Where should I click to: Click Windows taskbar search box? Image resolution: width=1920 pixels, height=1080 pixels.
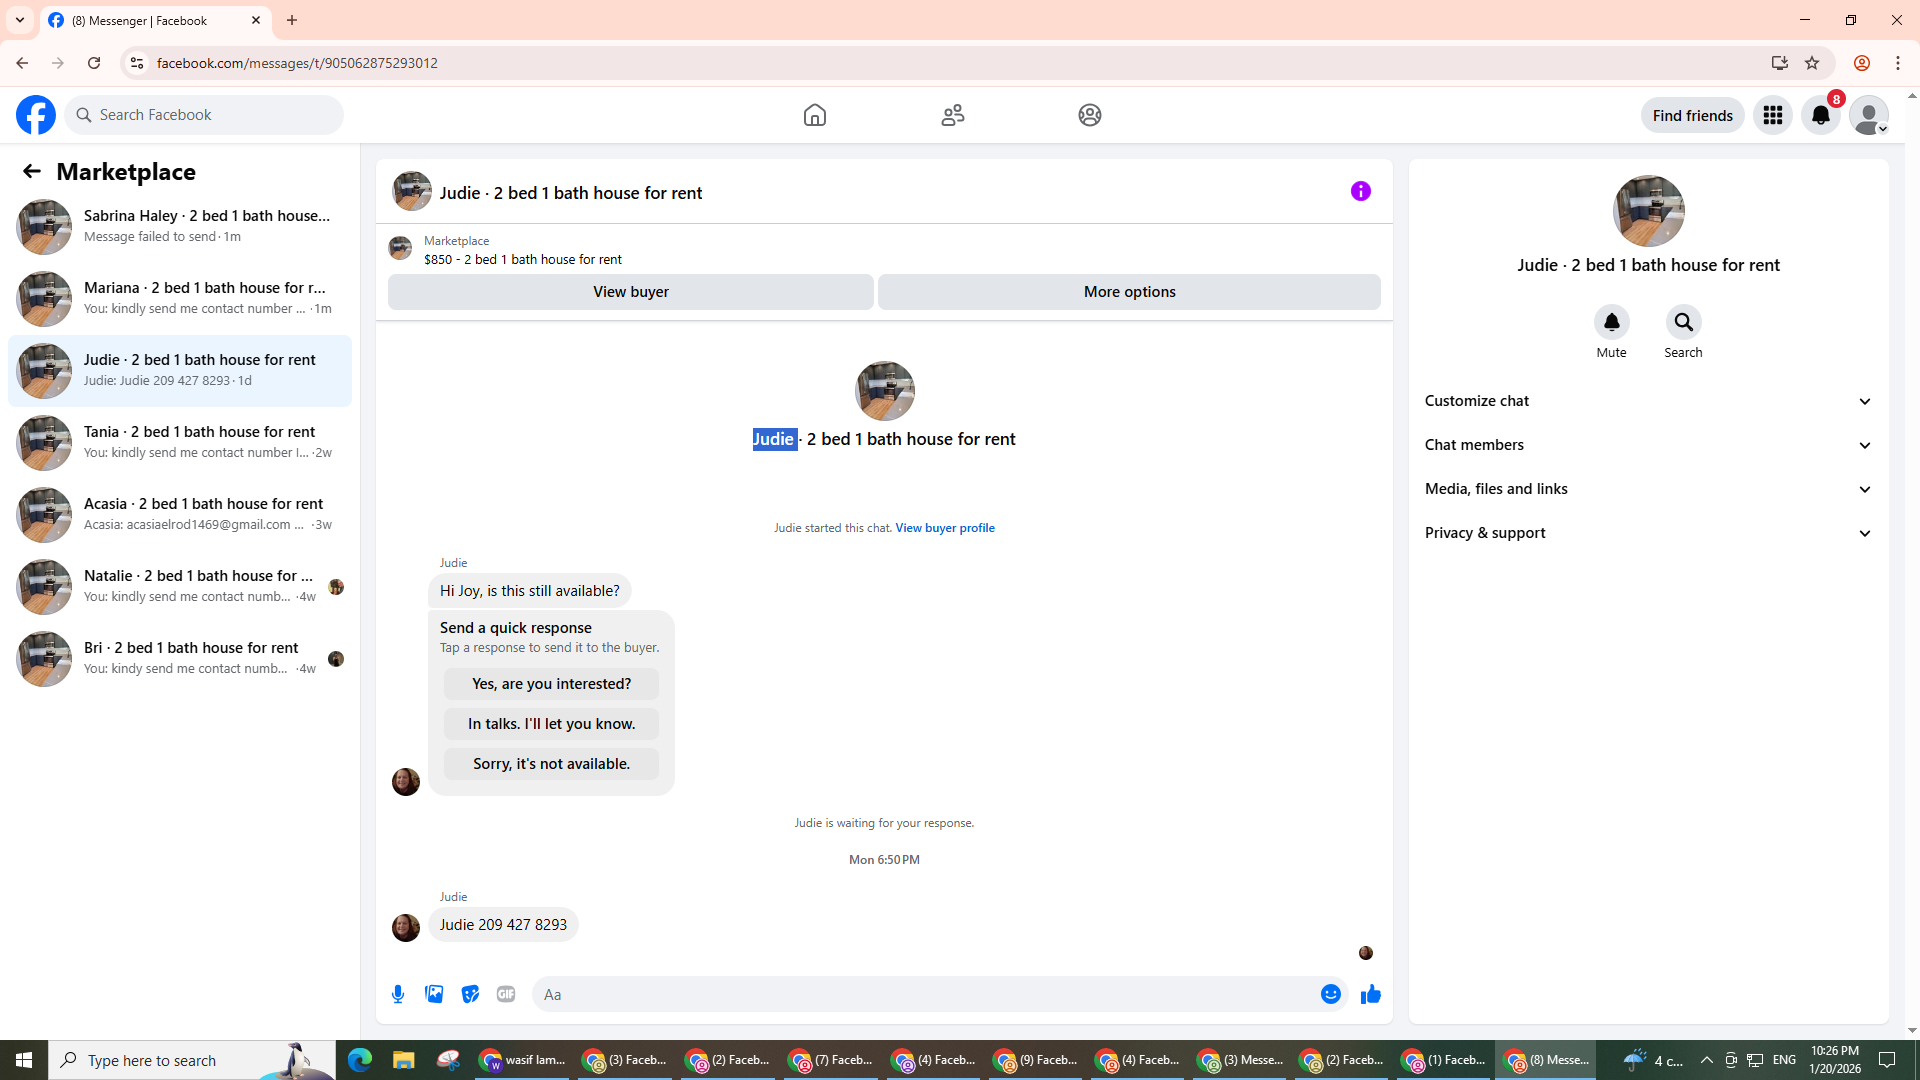pyautogui.click(x=192, y=1060)
